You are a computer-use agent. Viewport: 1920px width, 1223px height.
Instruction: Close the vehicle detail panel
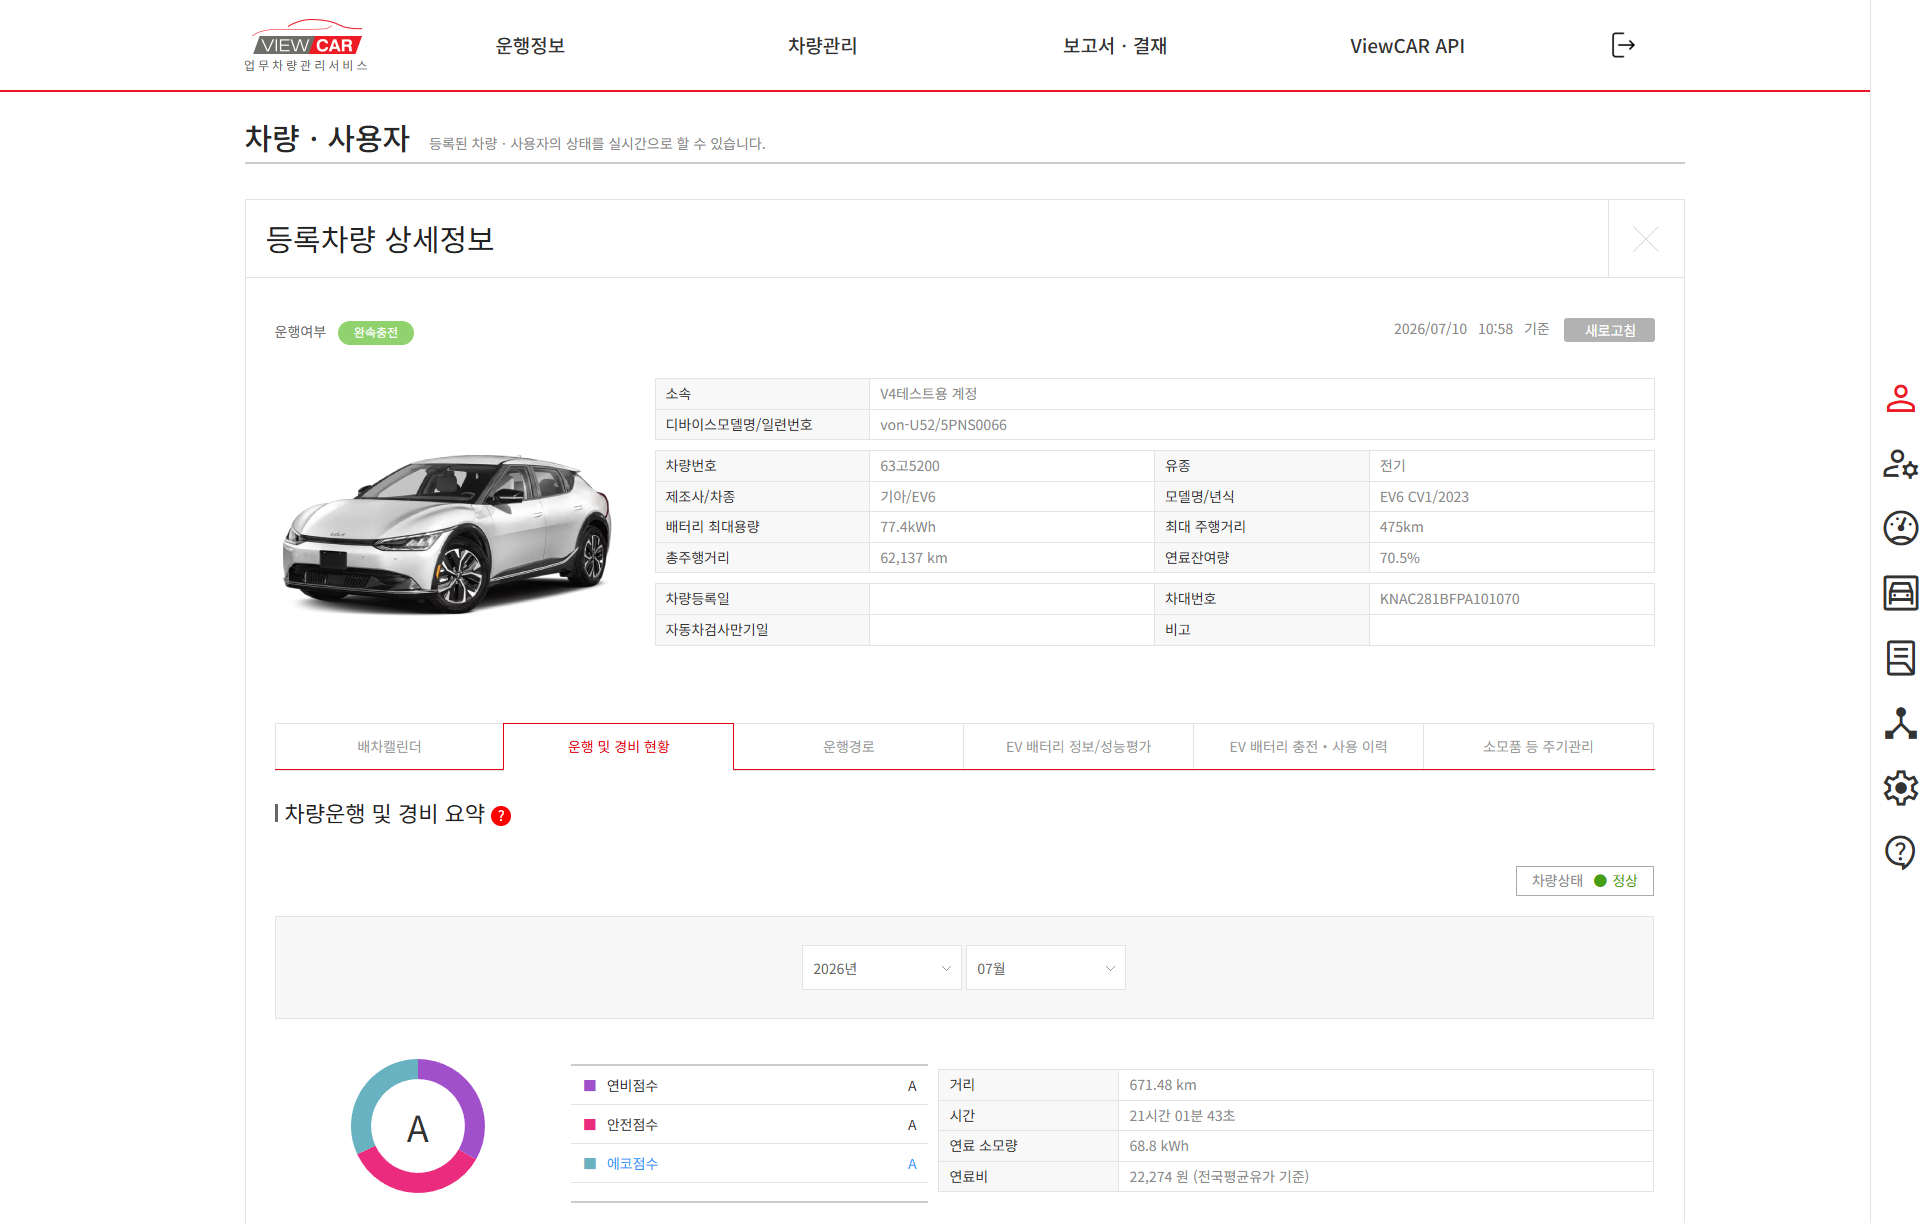[x=1645, y=239]
